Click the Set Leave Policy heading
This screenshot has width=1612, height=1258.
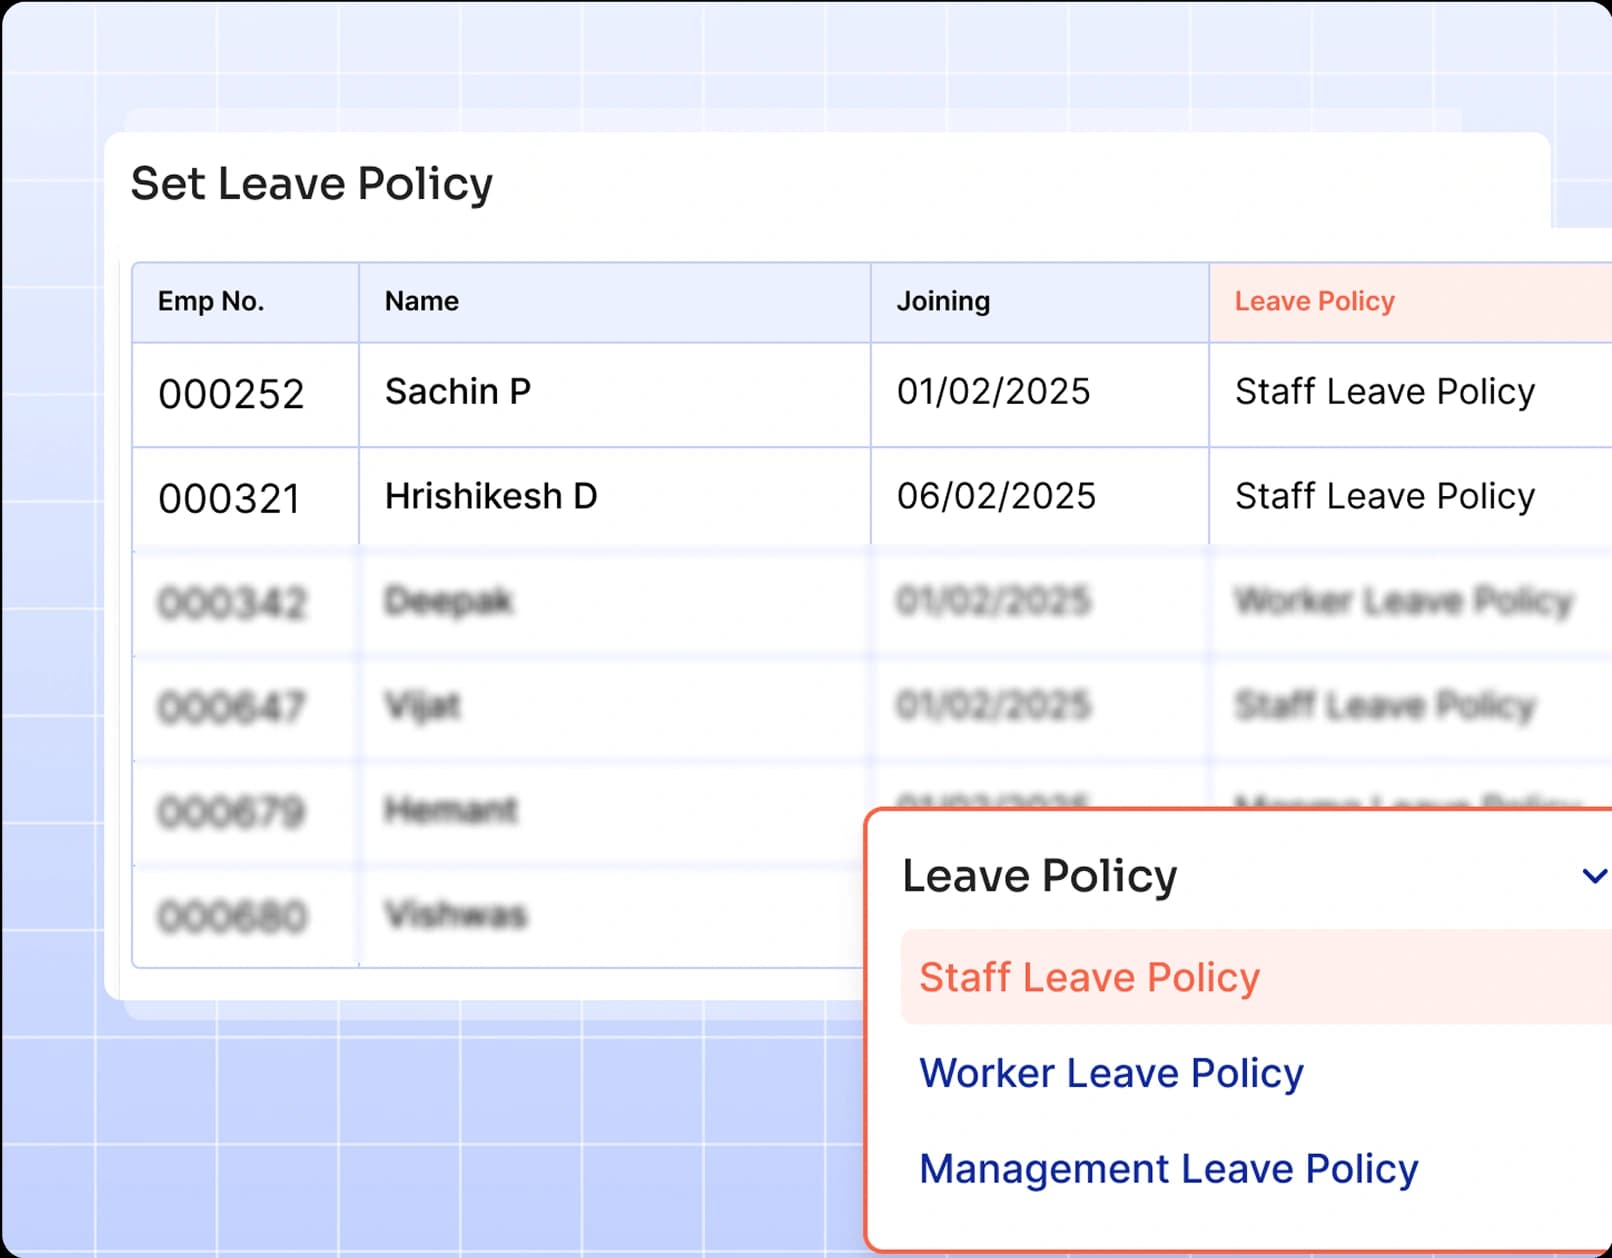312,184
